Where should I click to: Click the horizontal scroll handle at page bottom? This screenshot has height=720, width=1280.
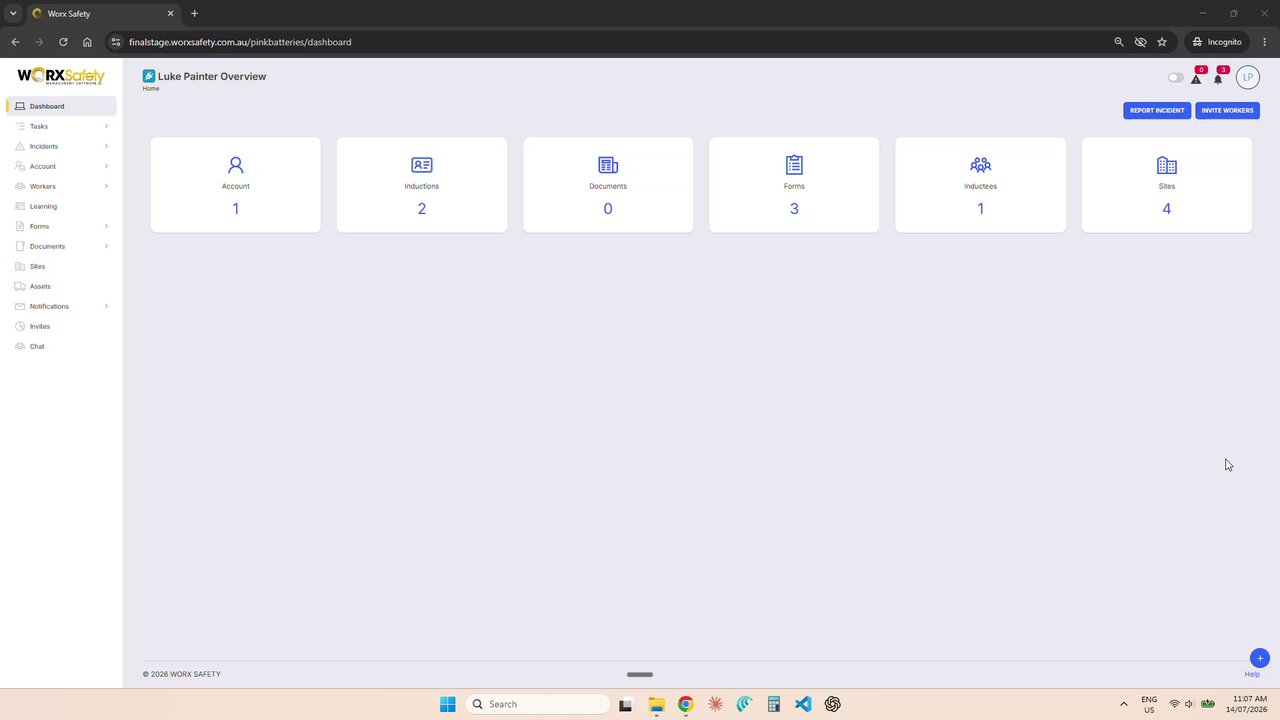click(640, 674)
